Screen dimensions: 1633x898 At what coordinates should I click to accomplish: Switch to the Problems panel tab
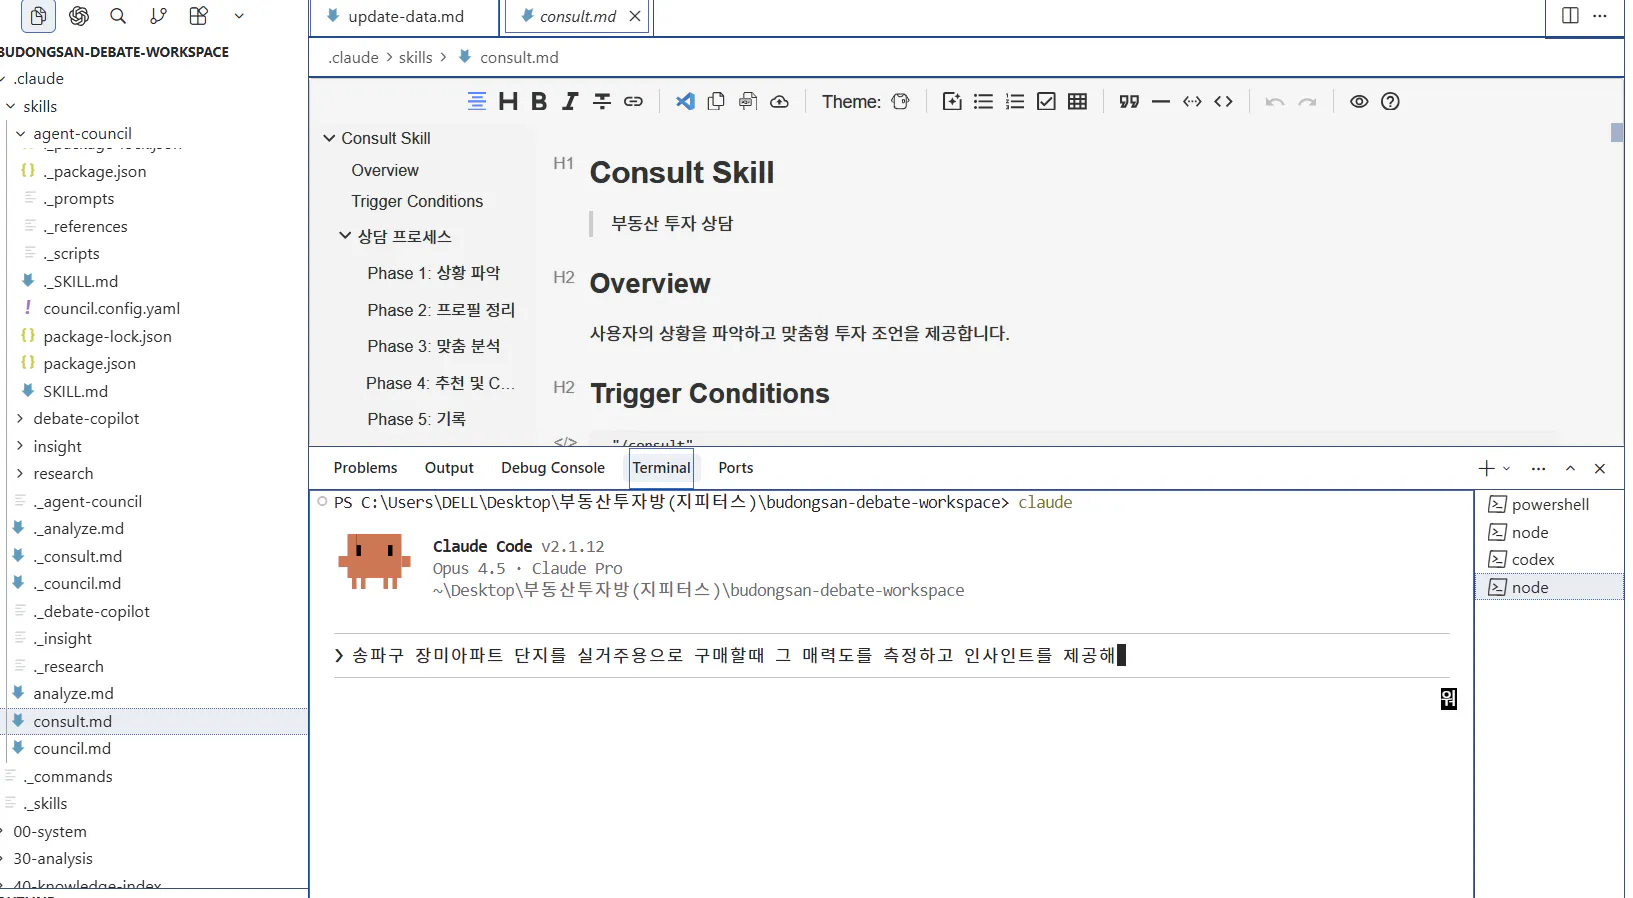(365, 467)
